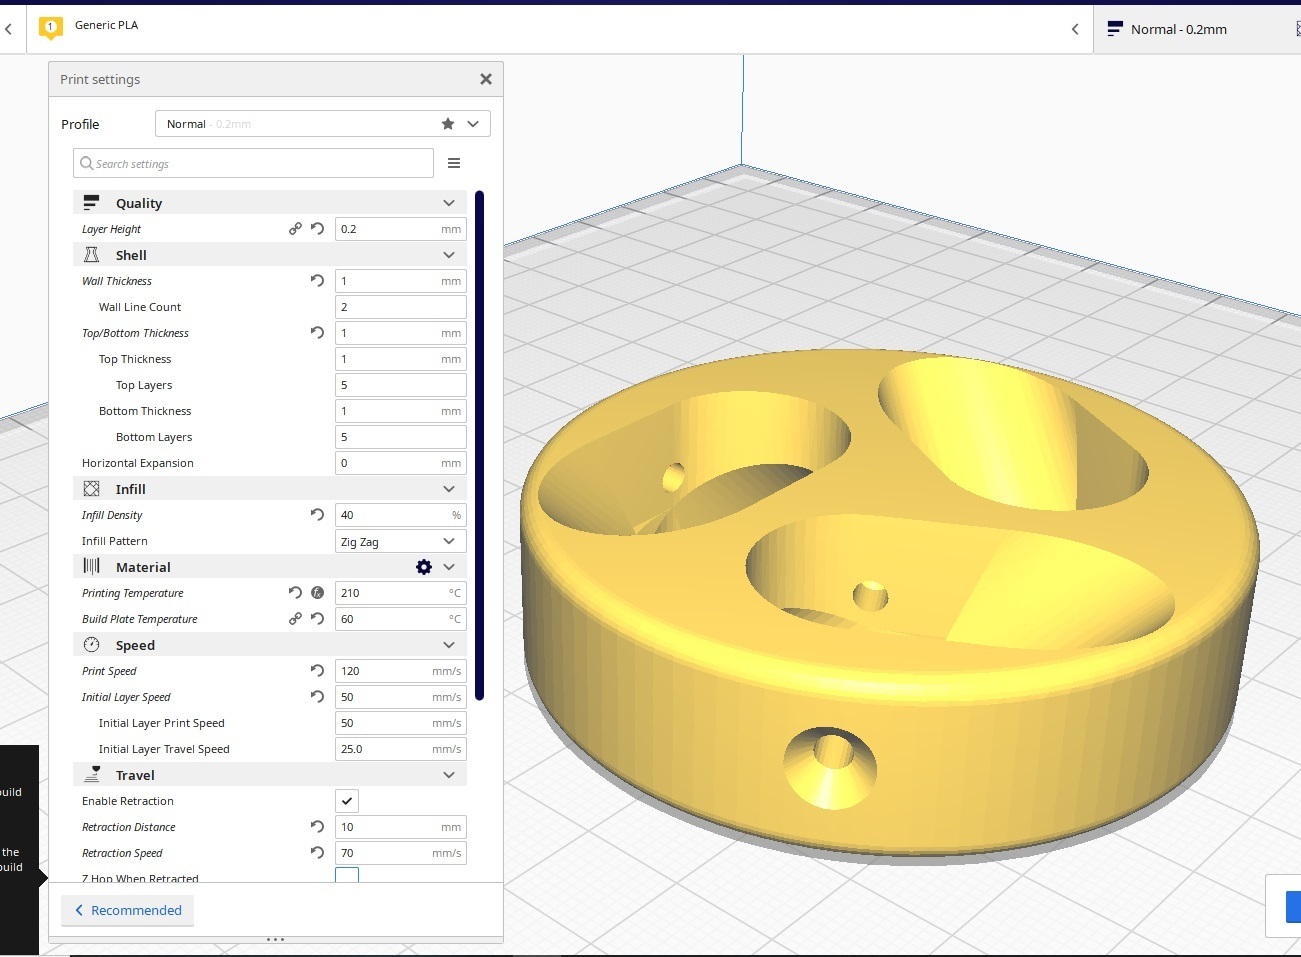
Task: Revert the Retraction Distance setting
Action: coord(317,827)
